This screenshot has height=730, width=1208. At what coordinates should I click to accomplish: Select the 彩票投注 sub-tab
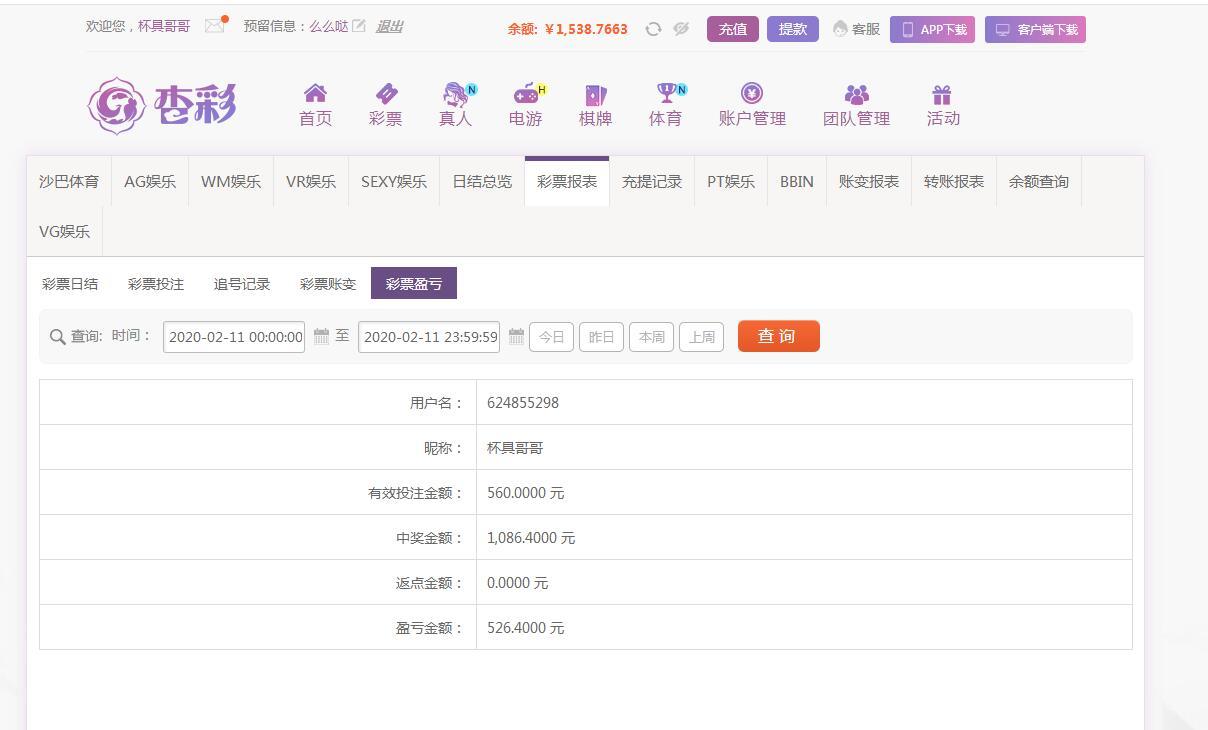point(156,284)
